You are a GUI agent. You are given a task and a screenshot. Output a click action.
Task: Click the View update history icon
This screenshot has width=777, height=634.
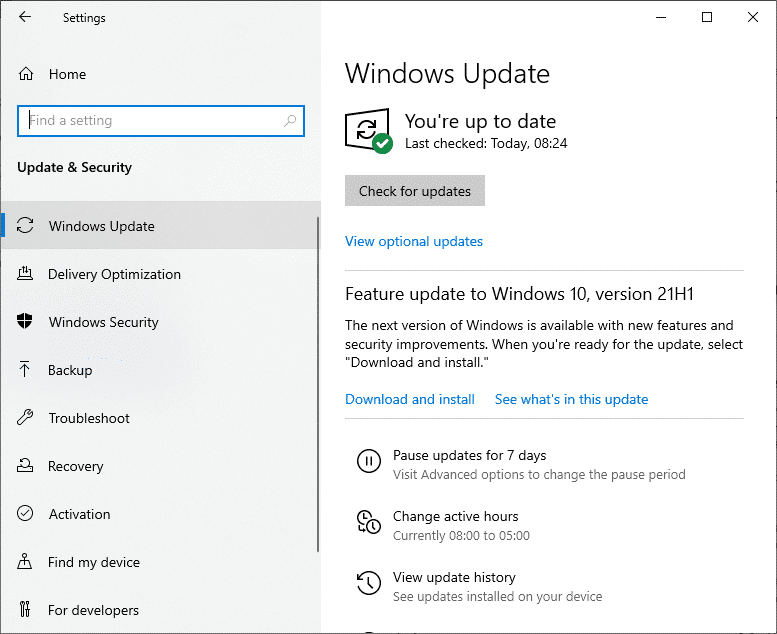coord(368,583)
